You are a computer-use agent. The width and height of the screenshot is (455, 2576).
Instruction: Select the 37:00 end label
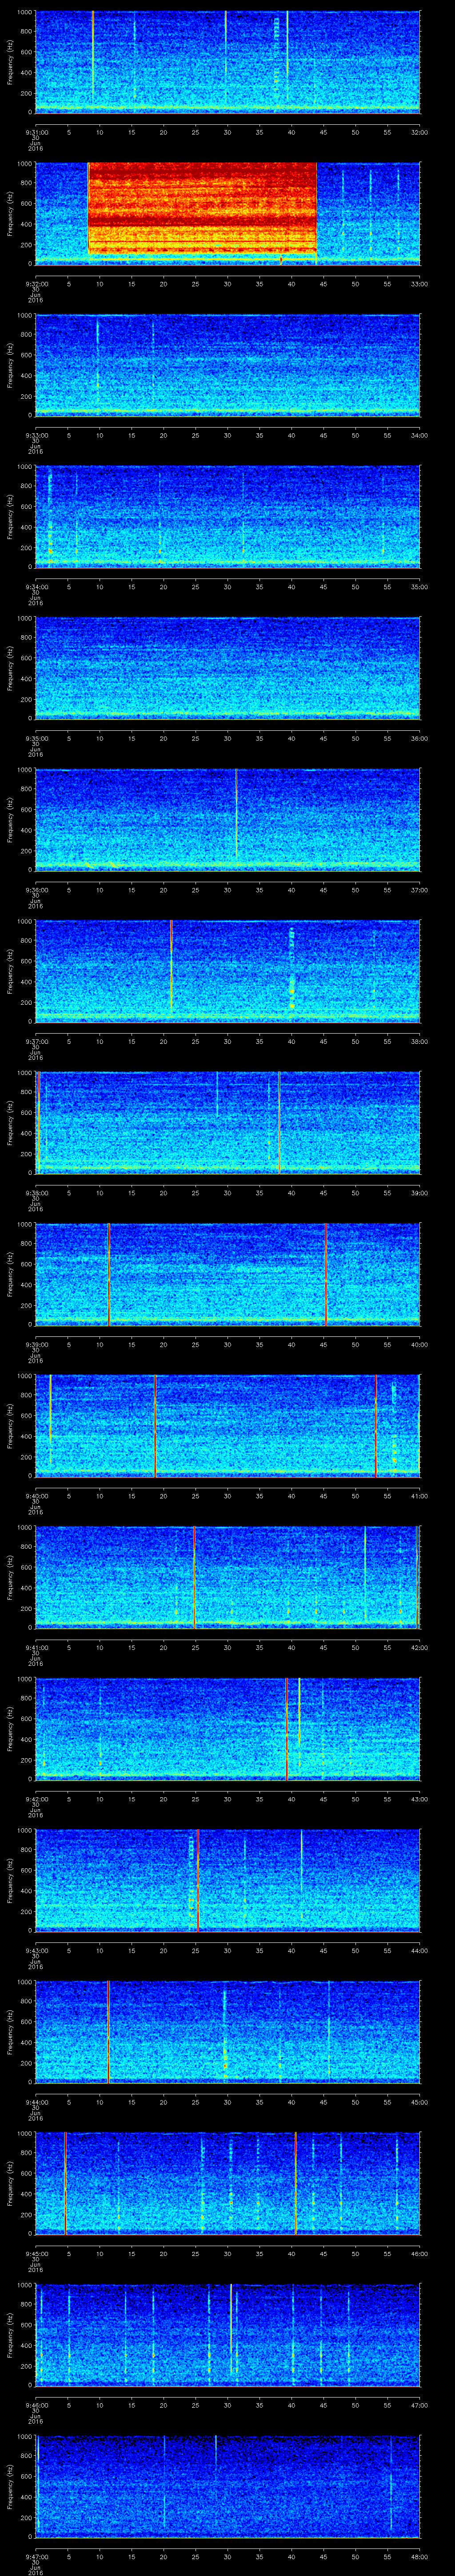[x=419, y=890]
